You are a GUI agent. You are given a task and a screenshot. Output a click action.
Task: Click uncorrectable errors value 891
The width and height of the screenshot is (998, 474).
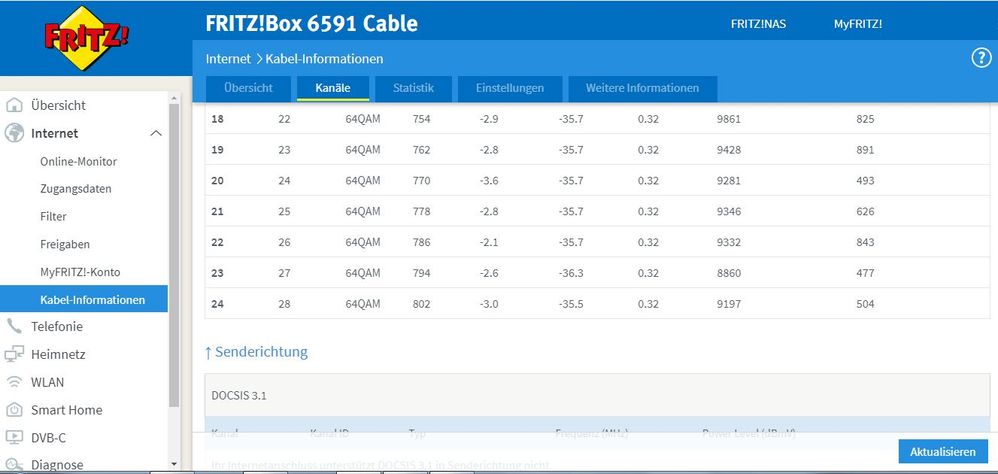click(x=865, y=150)
